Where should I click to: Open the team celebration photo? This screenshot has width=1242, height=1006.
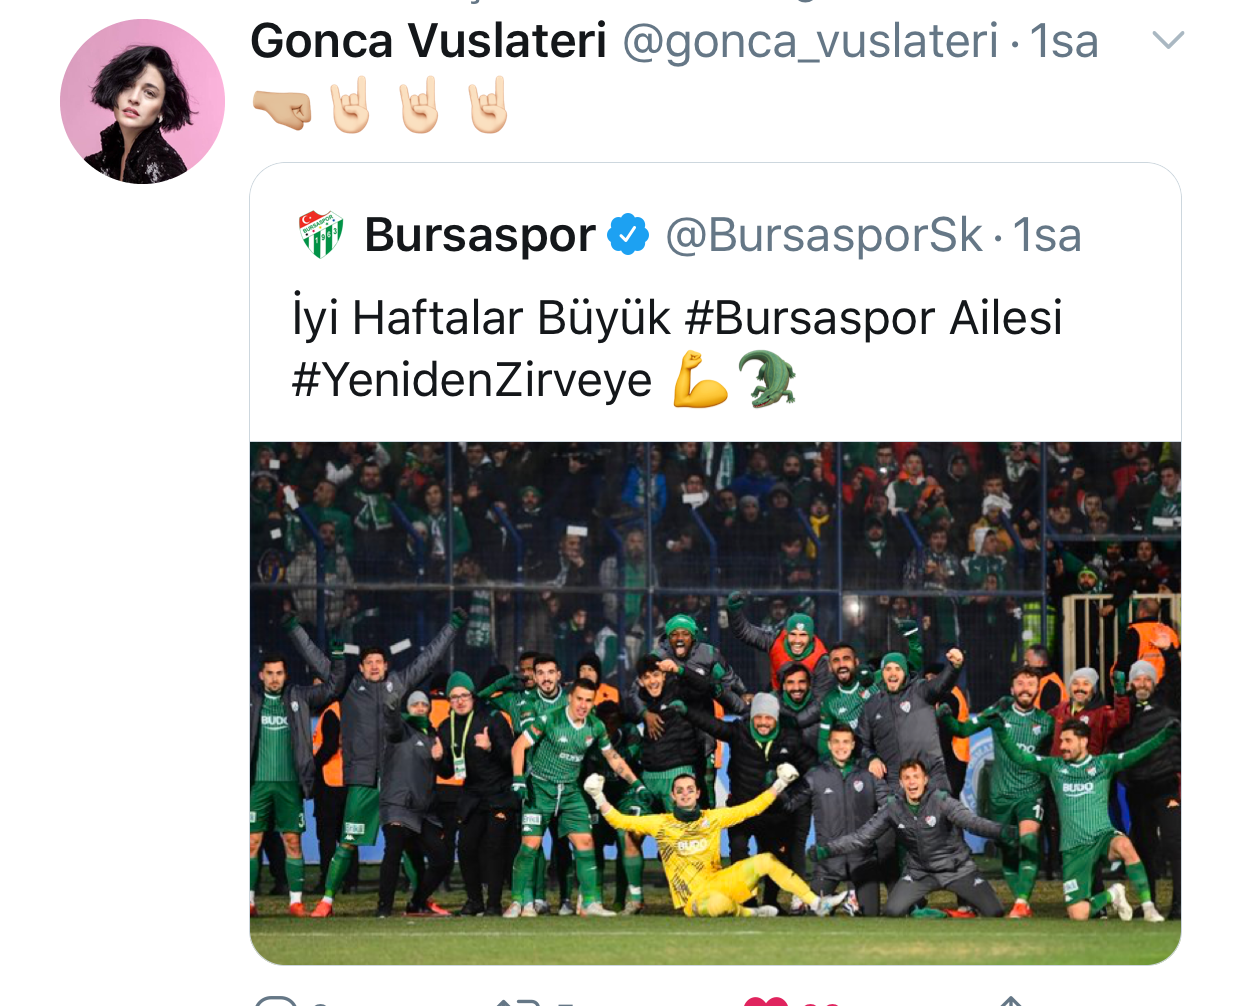715,703
